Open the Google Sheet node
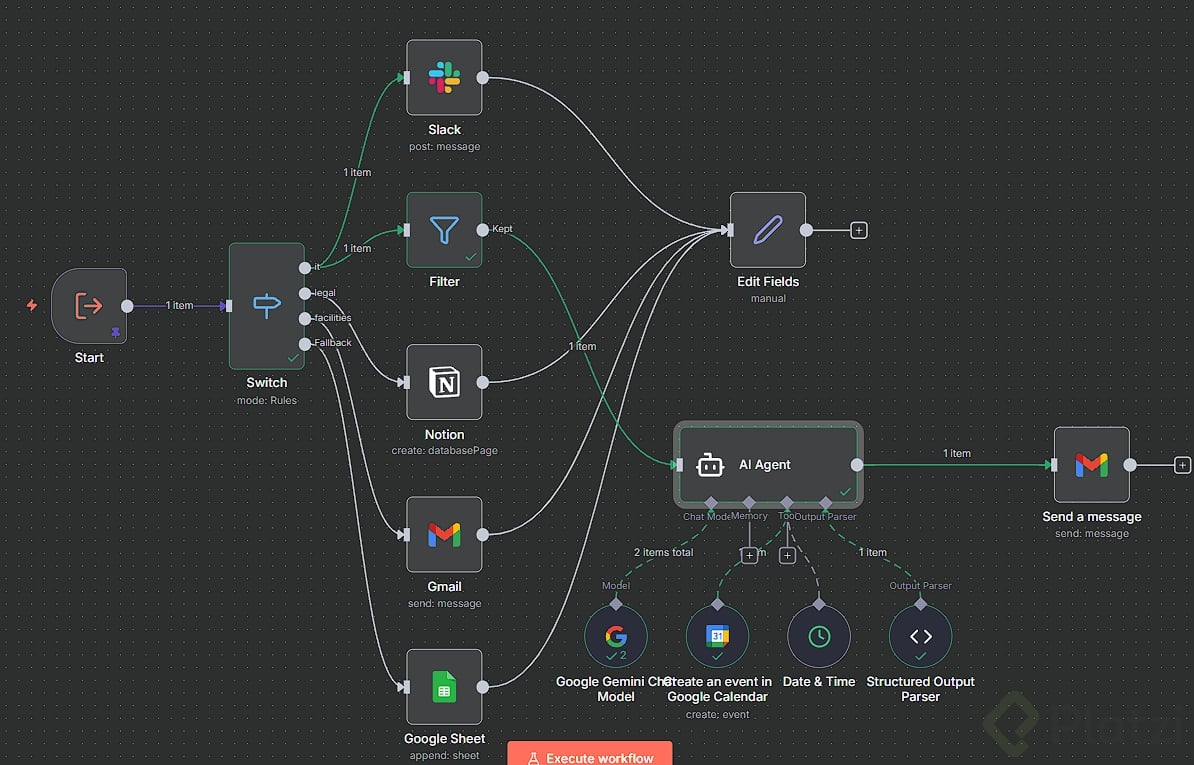Viewport: 1194px width, 765px height. coord(444,687)
